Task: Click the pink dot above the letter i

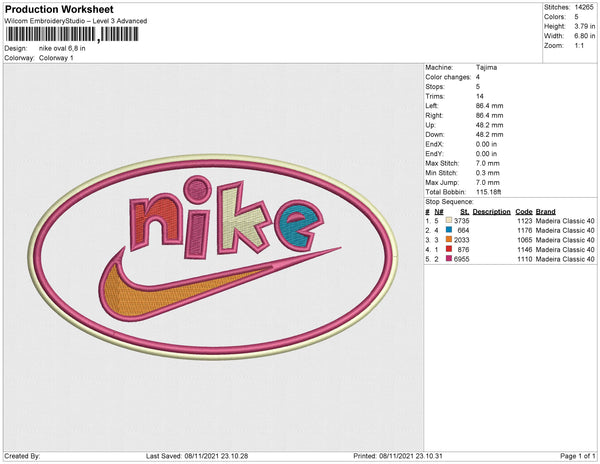Action: click(197, 190)
